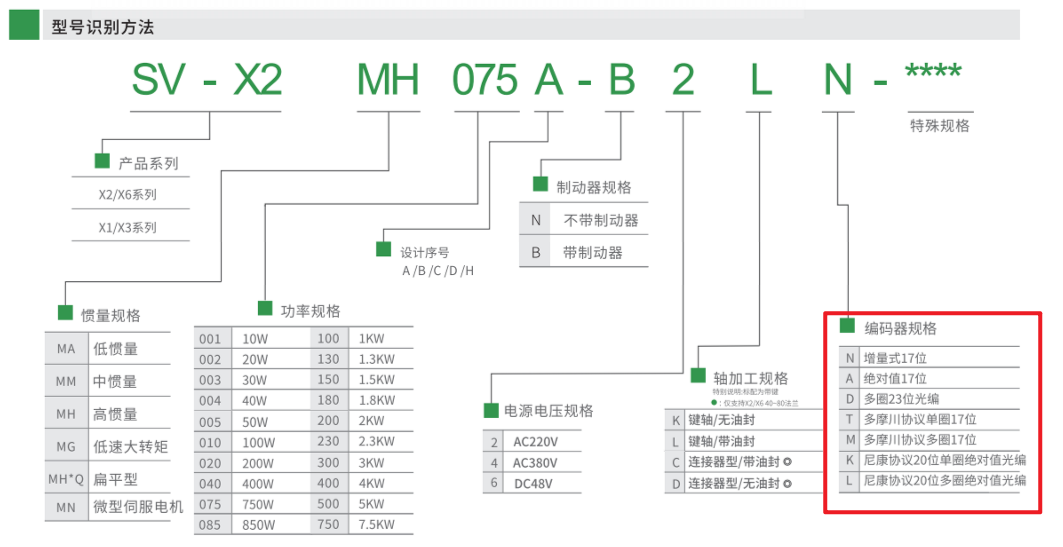Click the green square next to 轴加工规格

coord(698,376)
